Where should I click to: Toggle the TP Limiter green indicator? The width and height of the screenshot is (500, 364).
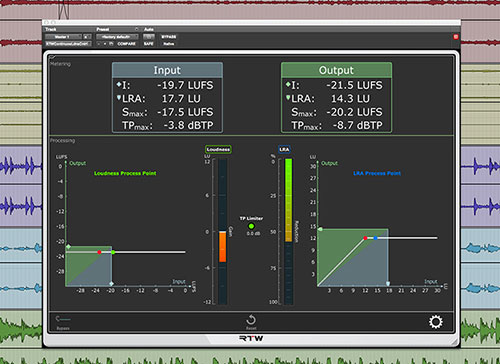coord(251,226)
